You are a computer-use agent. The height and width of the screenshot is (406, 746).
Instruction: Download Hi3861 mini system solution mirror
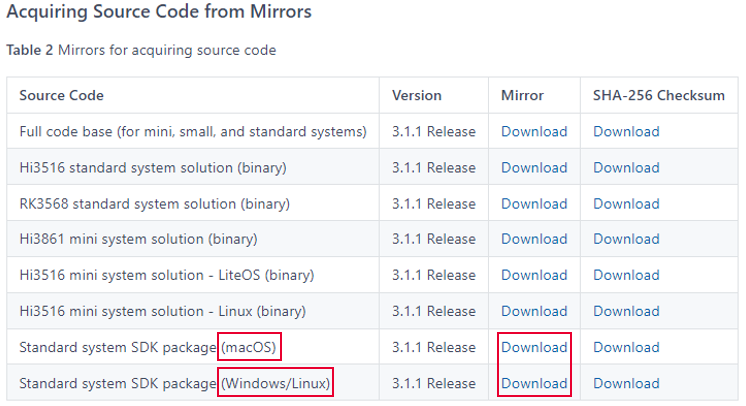534,239
